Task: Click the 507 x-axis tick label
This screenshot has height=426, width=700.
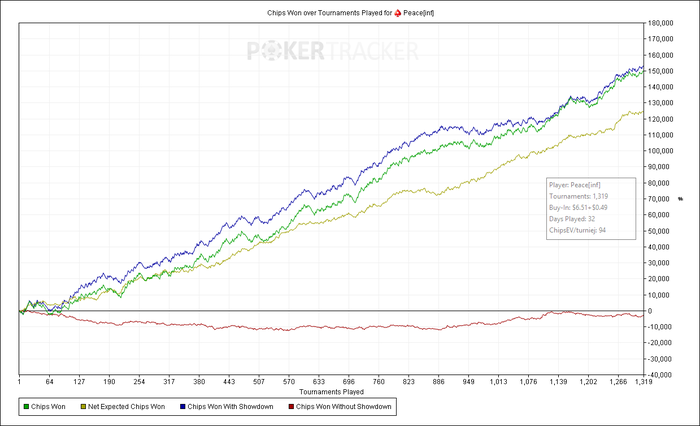Action: click(259, 382)
